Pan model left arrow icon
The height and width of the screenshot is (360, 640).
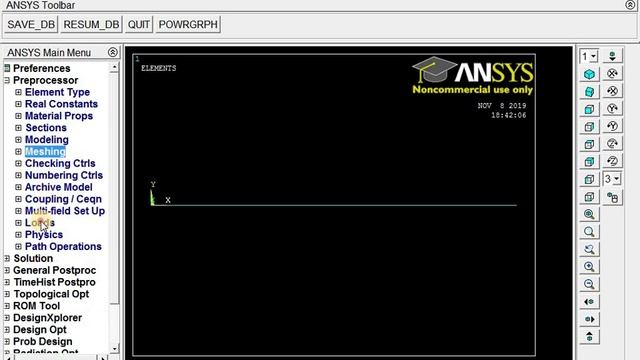589,302
